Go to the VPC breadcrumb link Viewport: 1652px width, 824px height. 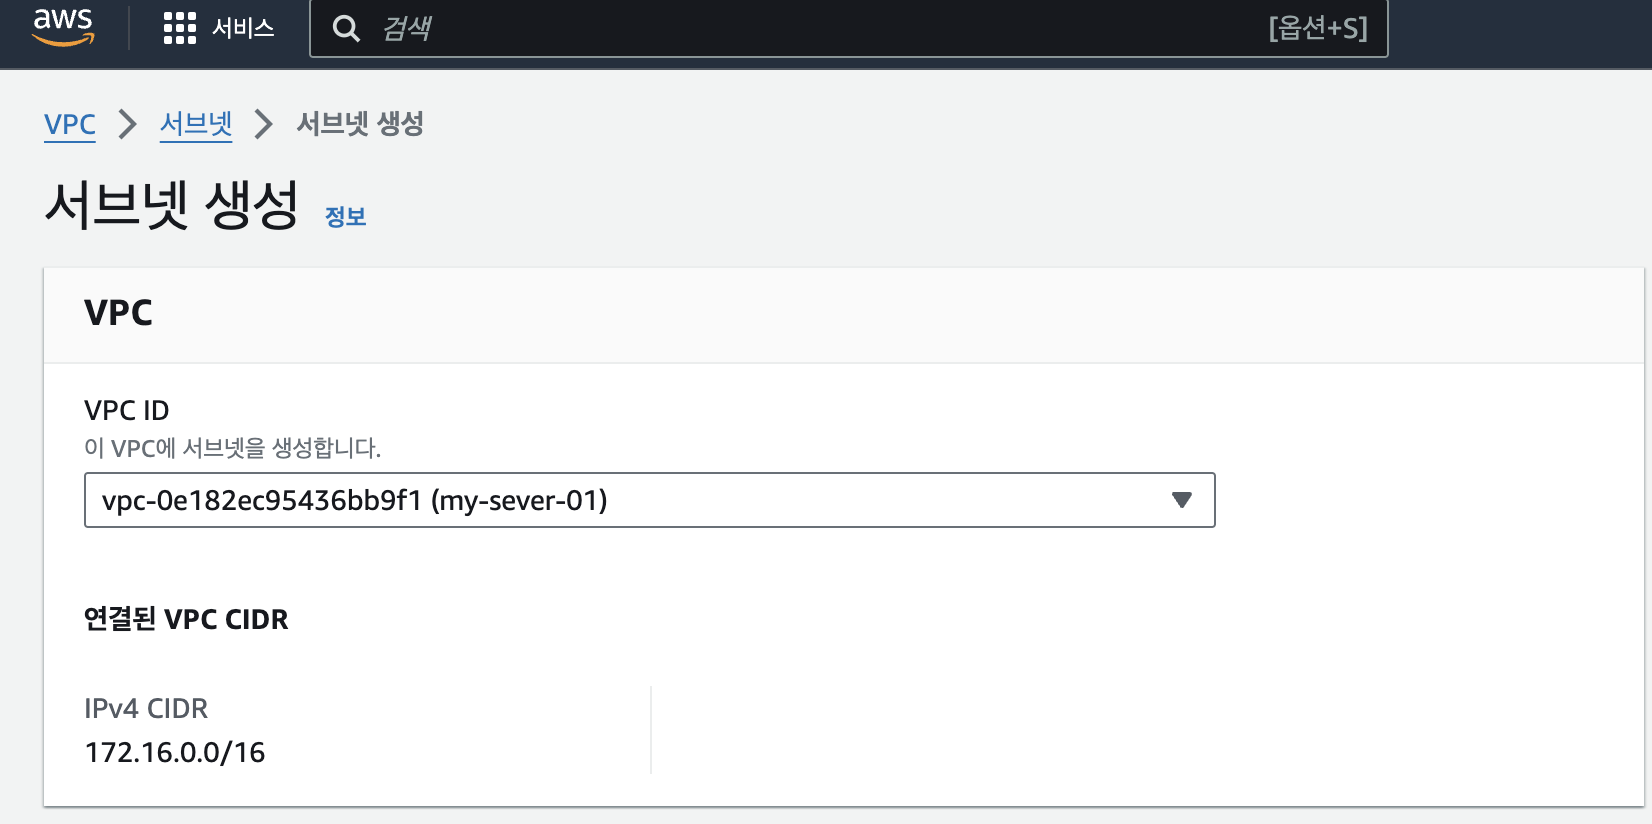pyautogui.click(x=70, y=125)
